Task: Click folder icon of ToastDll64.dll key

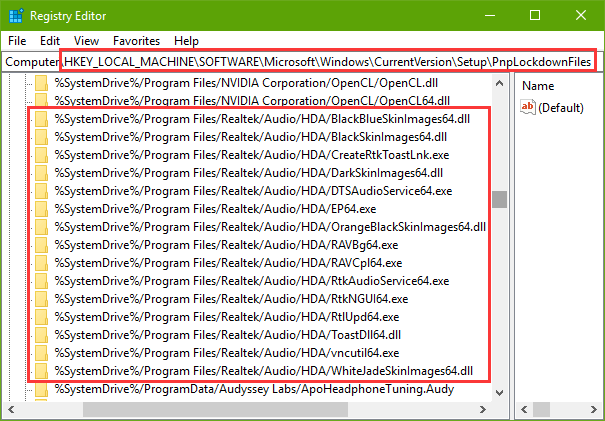Action: point(41,335)
